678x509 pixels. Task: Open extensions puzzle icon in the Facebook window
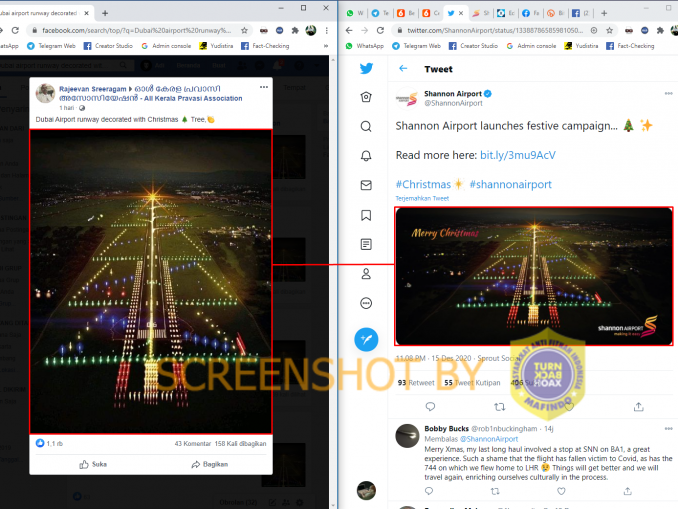[x=295, y=30]
